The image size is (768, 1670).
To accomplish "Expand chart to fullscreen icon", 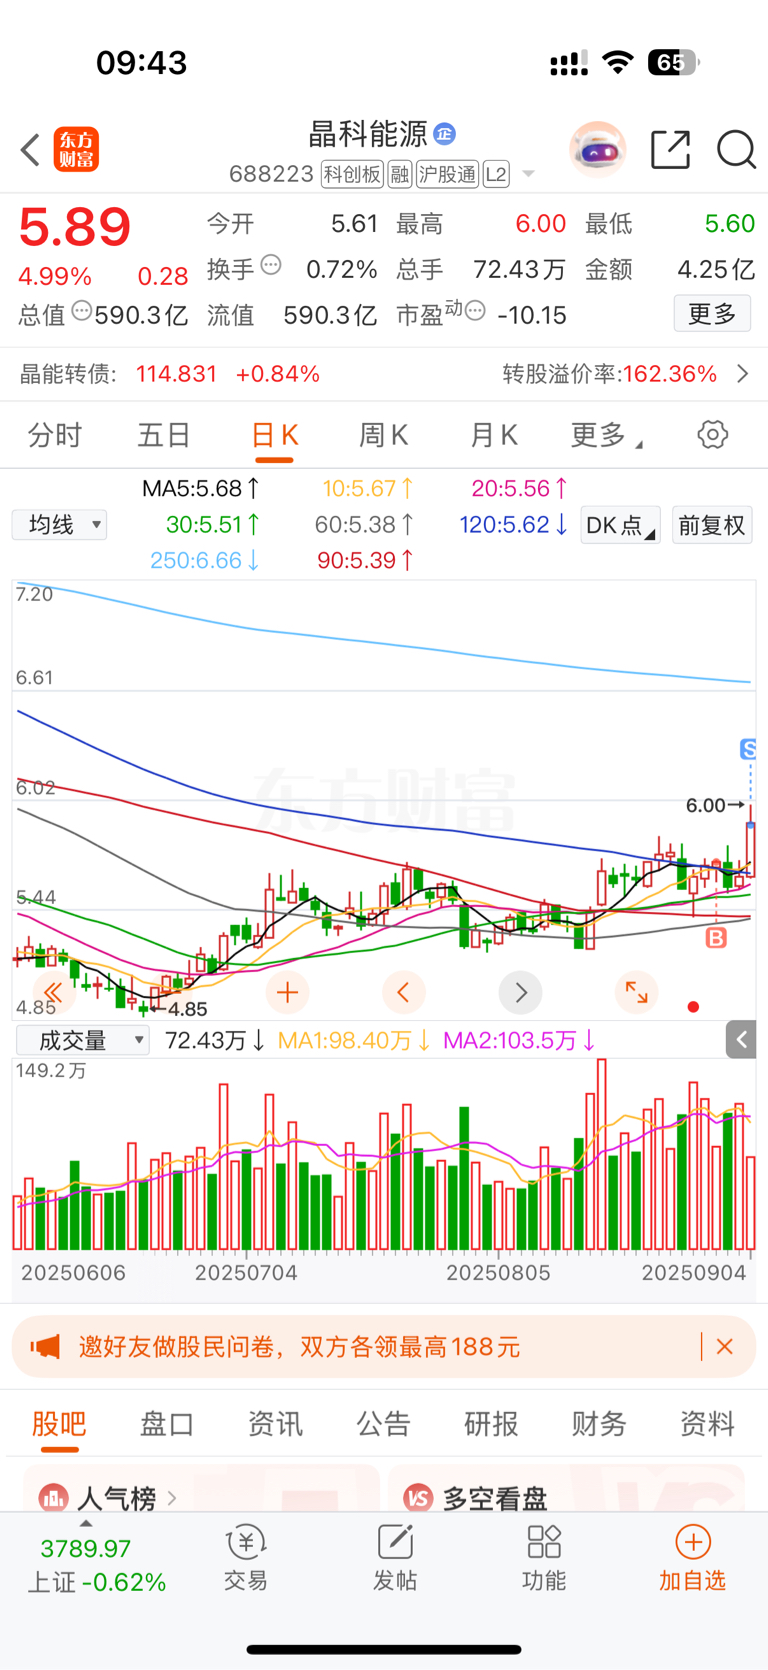I will pyautogui.click(x=636, y=993).
